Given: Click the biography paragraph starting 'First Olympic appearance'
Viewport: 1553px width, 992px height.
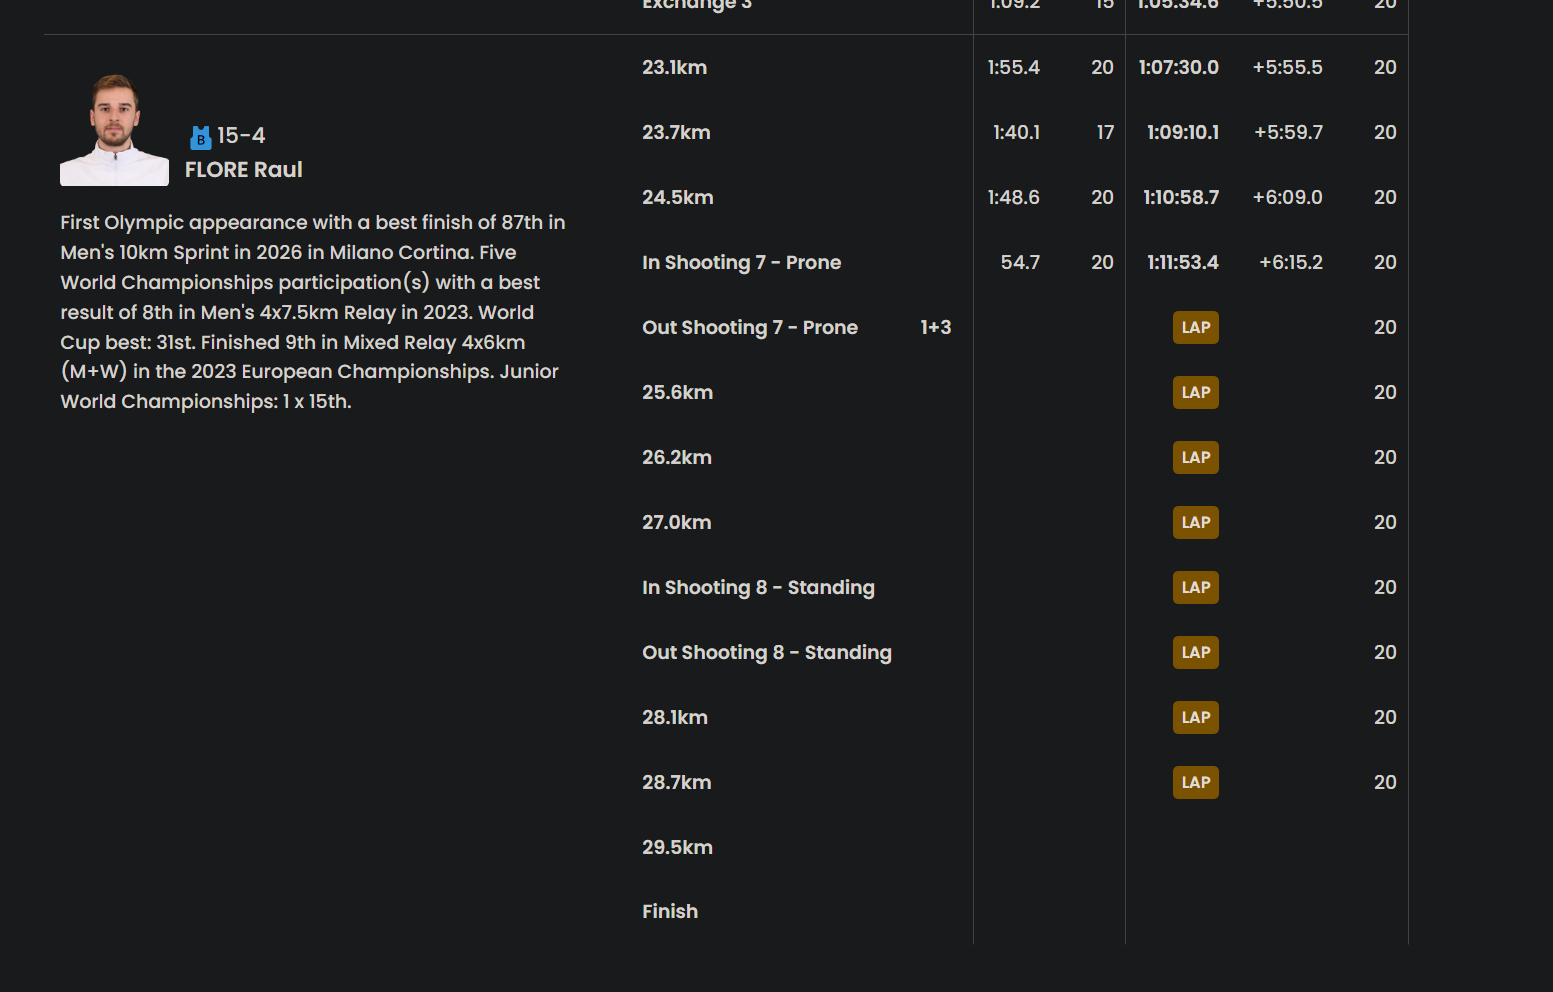Looking at the screenshot, I should coord(313,312).
